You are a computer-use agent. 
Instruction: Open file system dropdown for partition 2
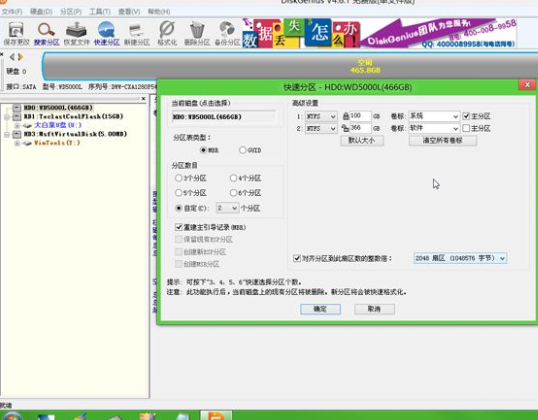click(321, 128)
